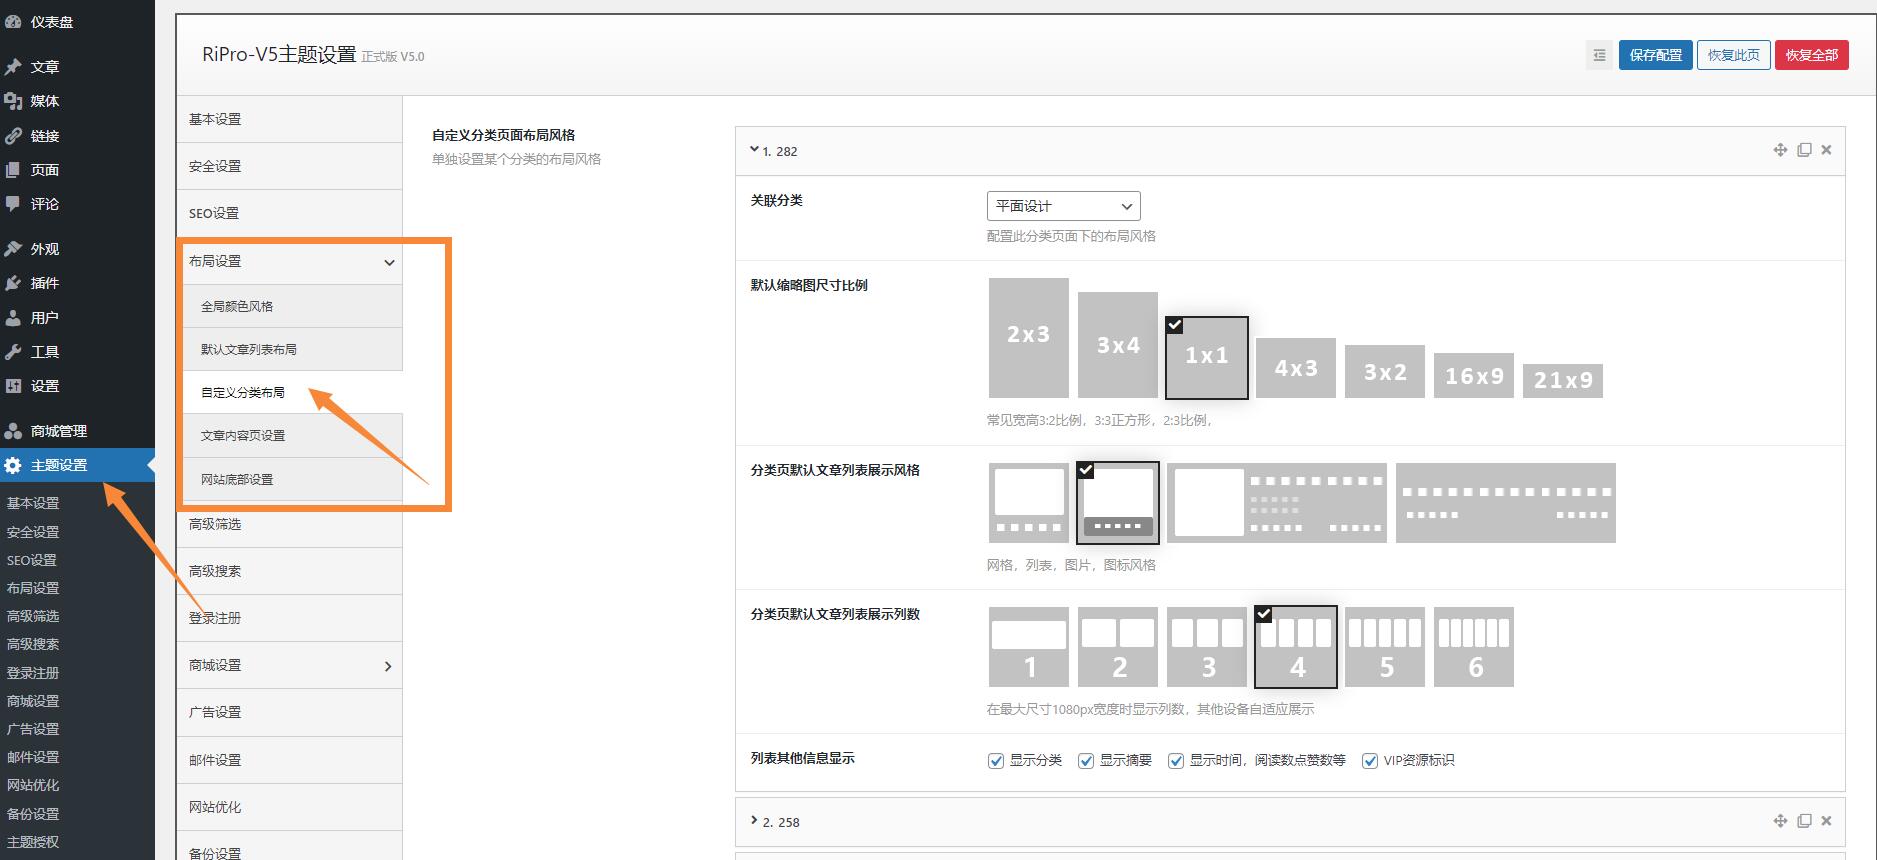The height and width of the screenshot is (860, 1877).
Task: Choose the 6-column list layout
Action: [1473, 647]
